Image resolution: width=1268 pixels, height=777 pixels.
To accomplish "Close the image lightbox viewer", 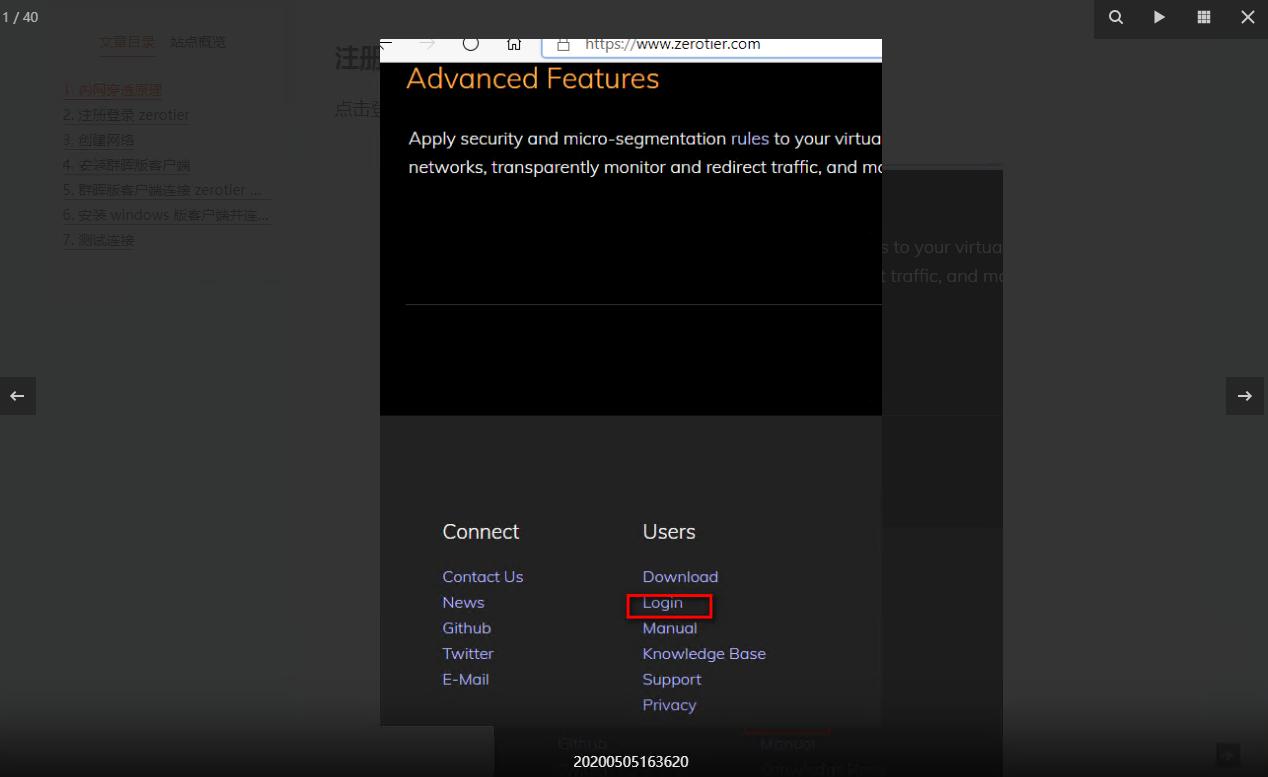I will coord(1247,17).
